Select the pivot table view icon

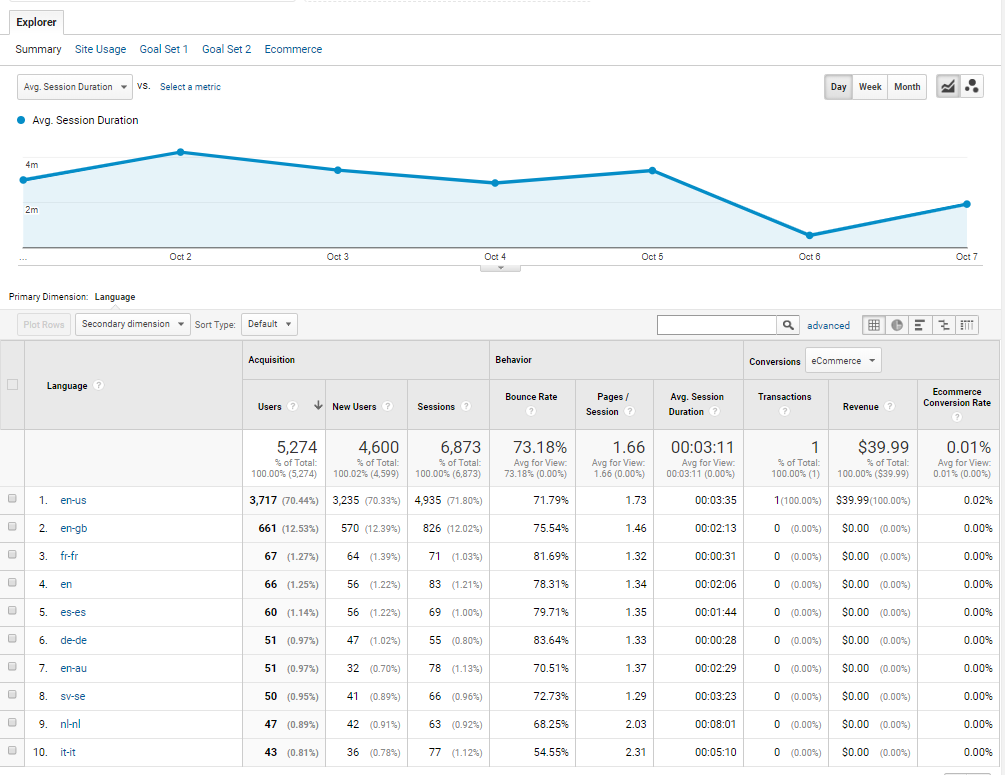tap(967, 325)
